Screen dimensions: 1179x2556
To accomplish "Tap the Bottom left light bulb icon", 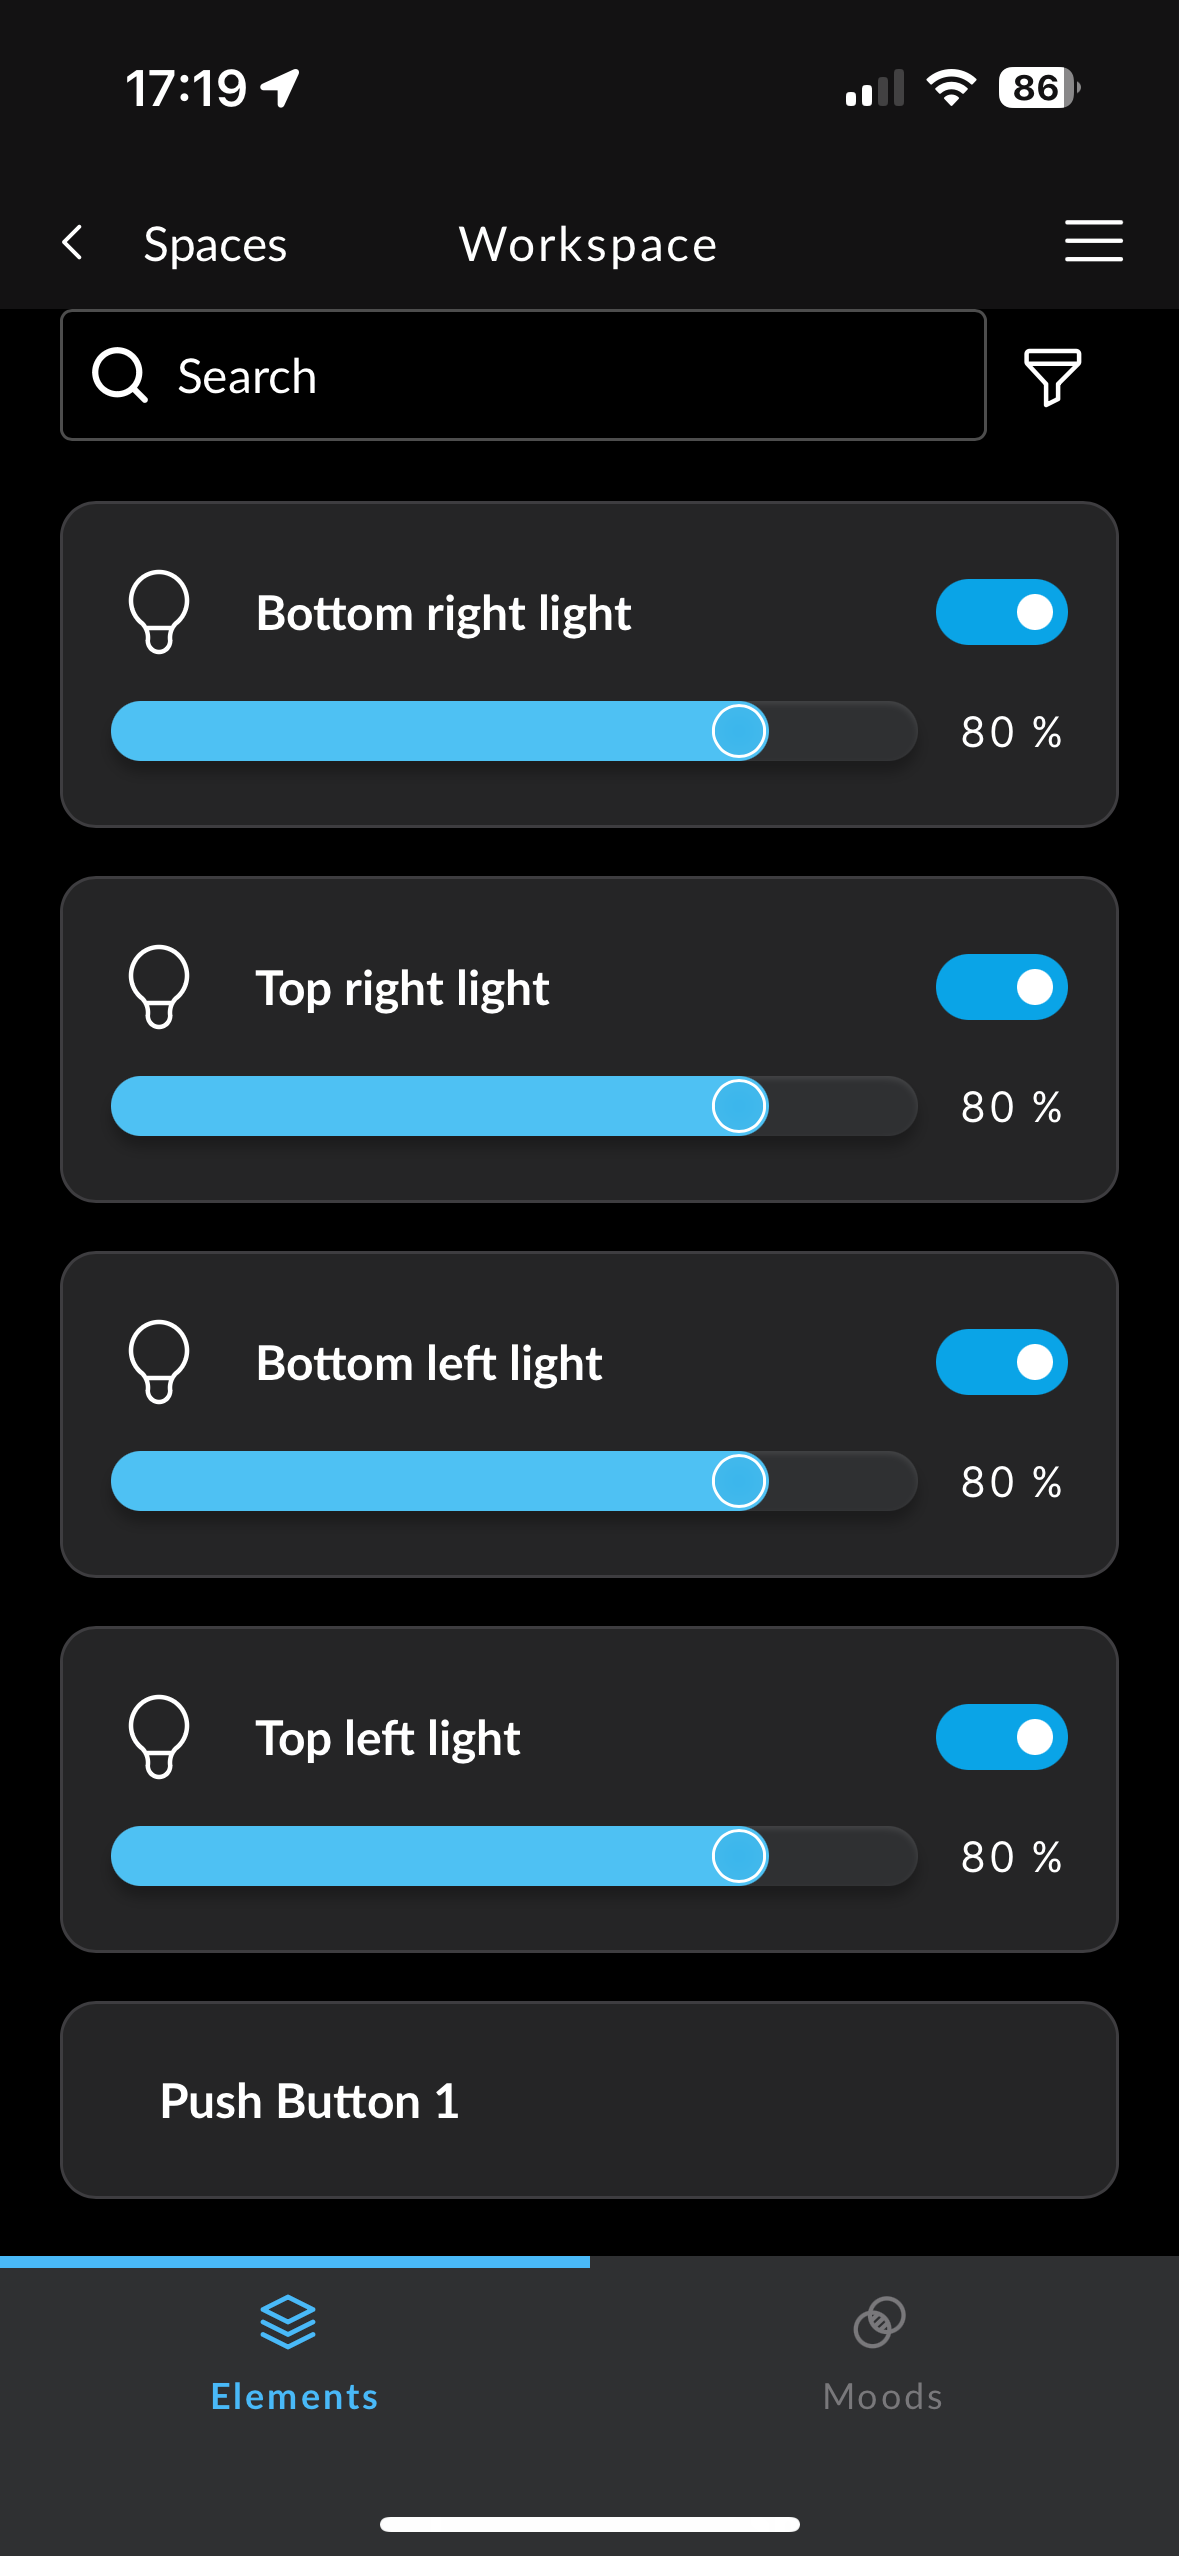I will pyautogui.click(x=159, y=1362).
